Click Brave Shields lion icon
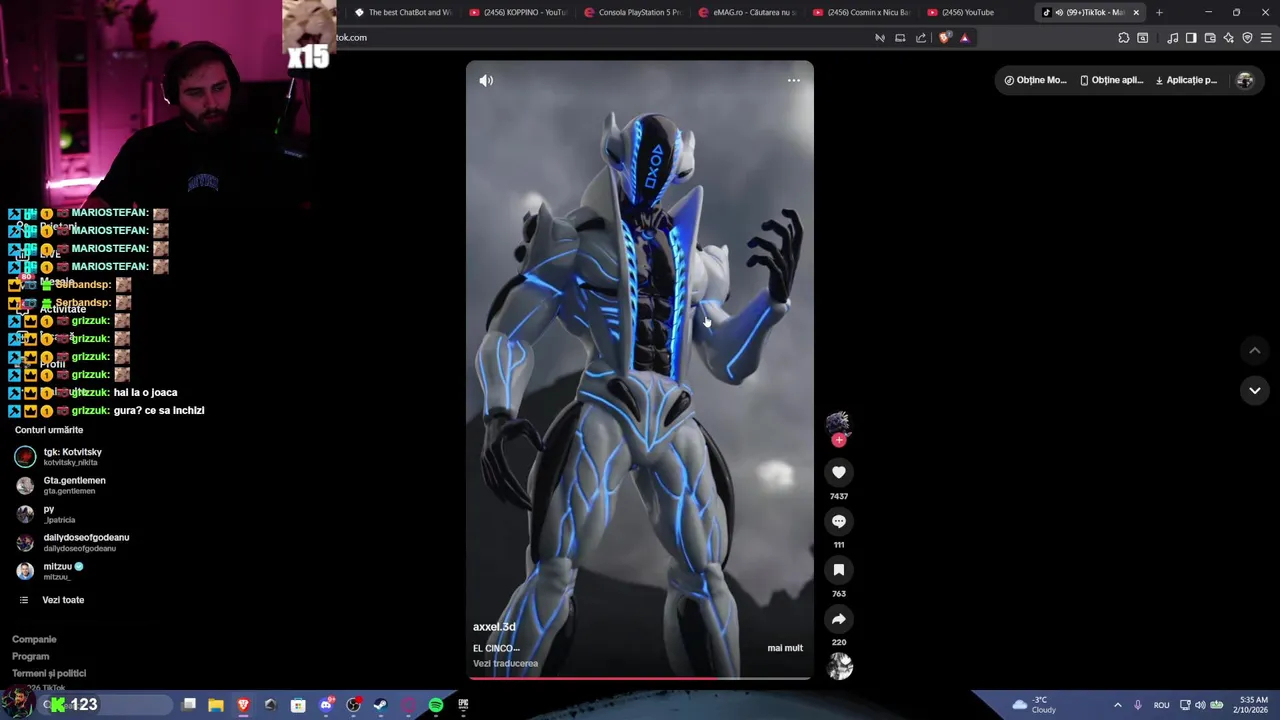Screen dimensions: 1280x720 (945, 38)
